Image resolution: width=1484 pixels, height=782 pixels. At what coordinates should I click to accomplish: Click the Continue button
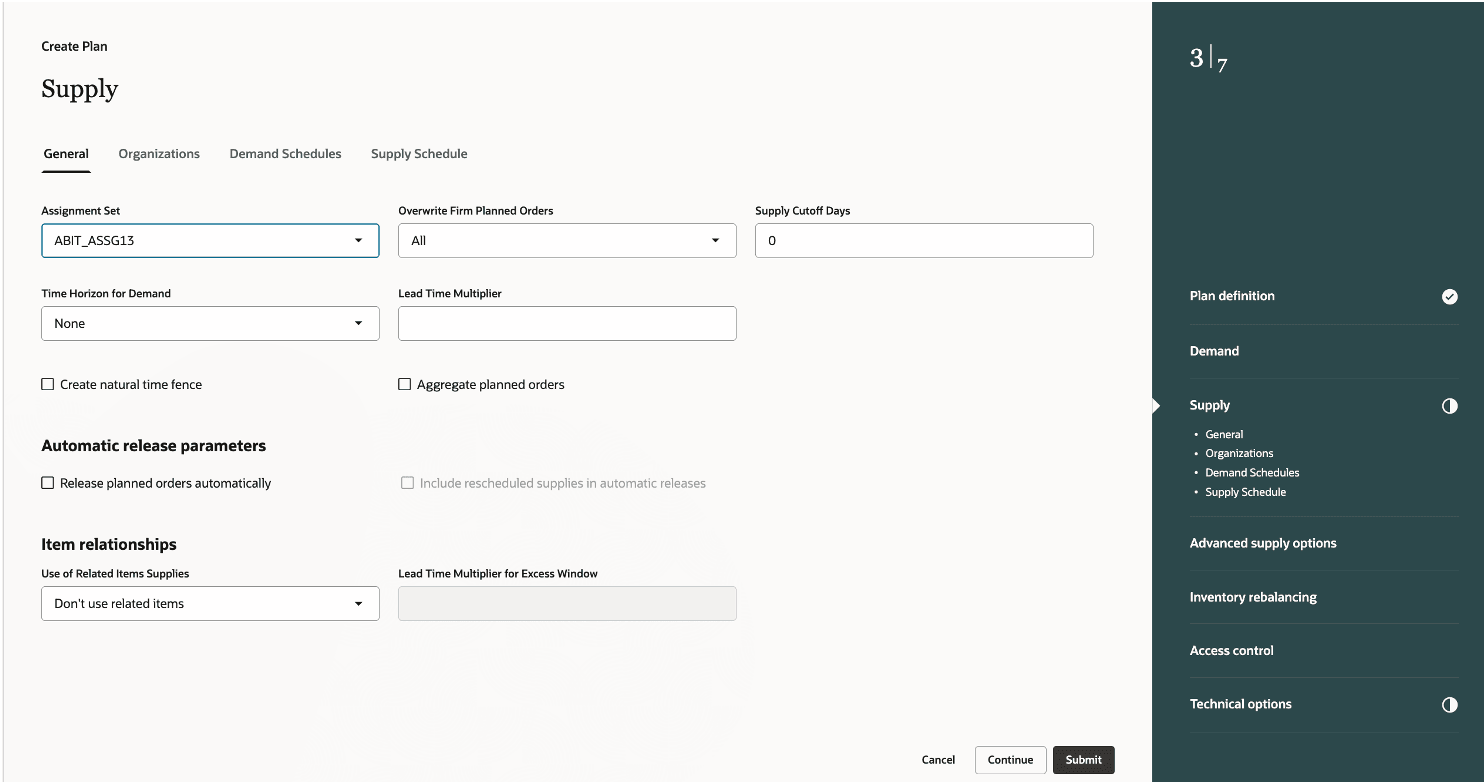point(1010,760)
